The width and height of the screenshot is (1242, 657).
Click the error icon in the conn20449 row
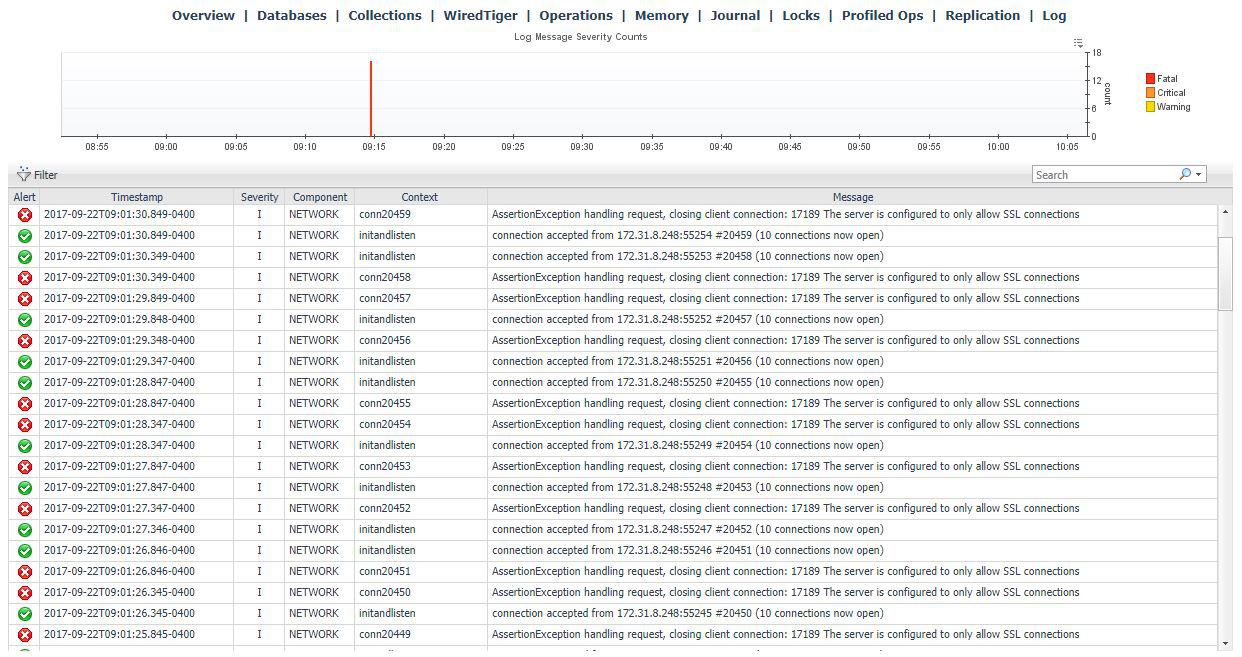(x=25, y=635)
